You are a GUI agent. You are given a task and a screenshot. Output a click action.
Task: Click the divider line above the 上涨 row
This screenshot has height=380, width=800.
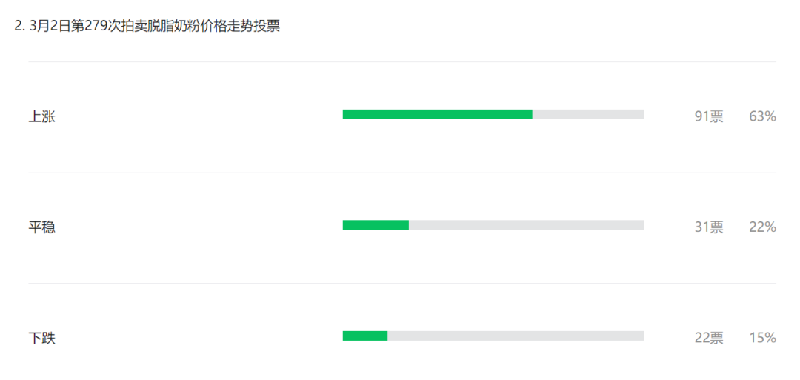[402, 62]
